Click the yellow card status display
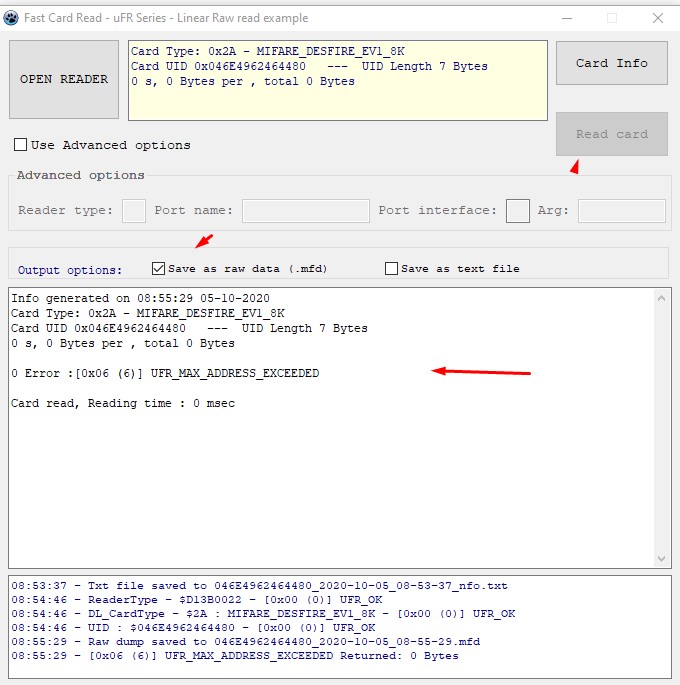This screenshot has width=680, height=685. pos(338,80)
